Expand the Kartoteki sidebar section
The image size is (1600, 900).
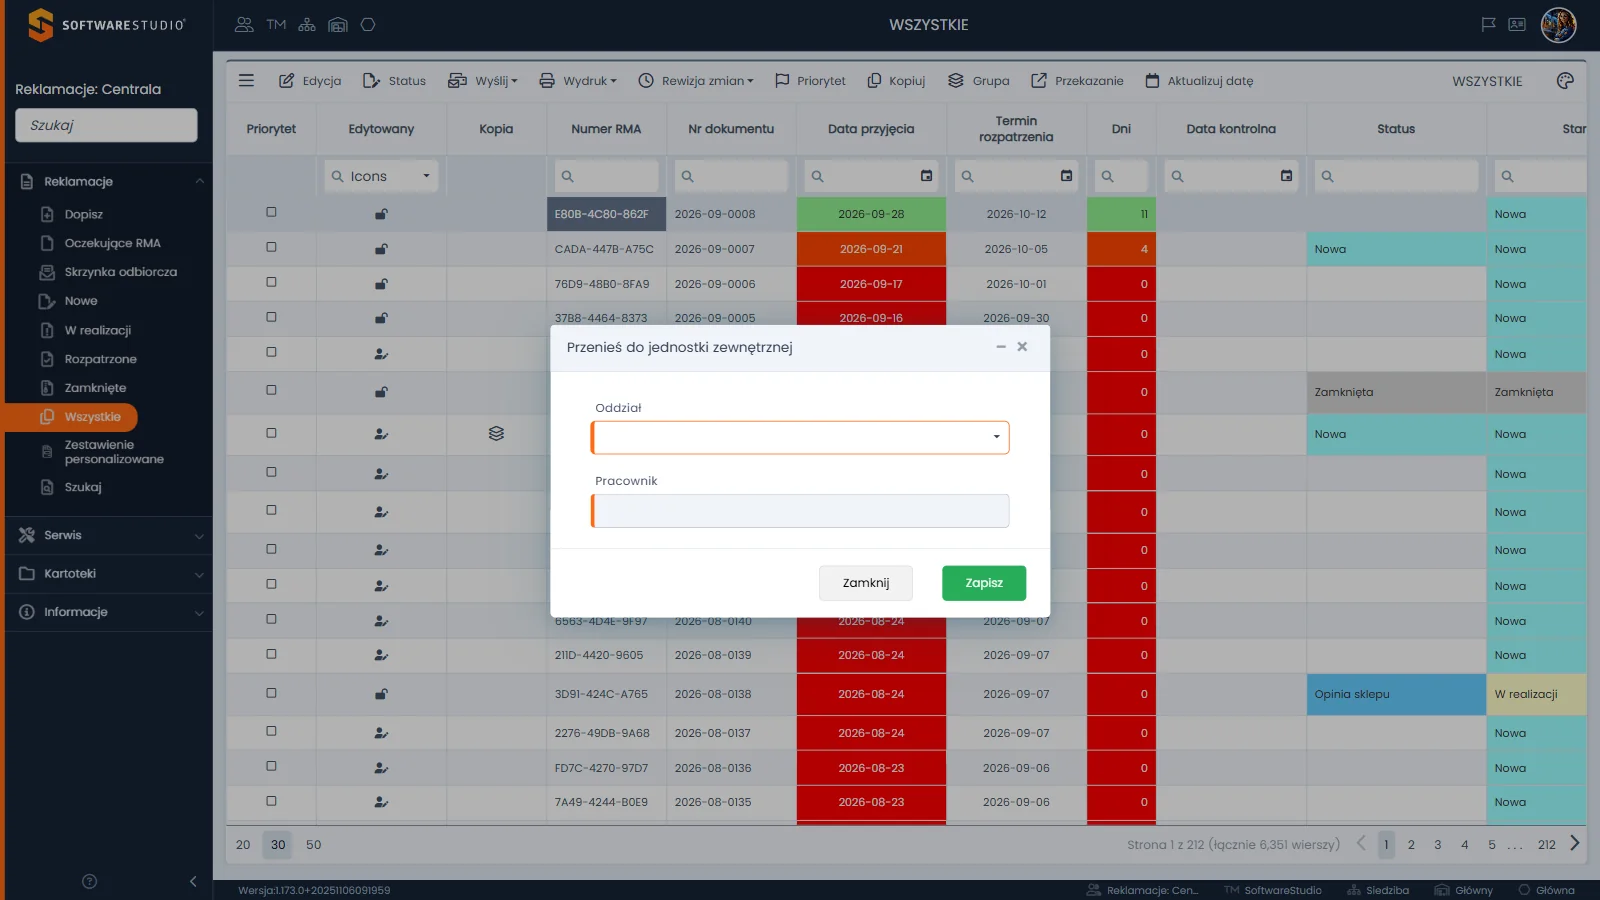(x=109, y=574)
